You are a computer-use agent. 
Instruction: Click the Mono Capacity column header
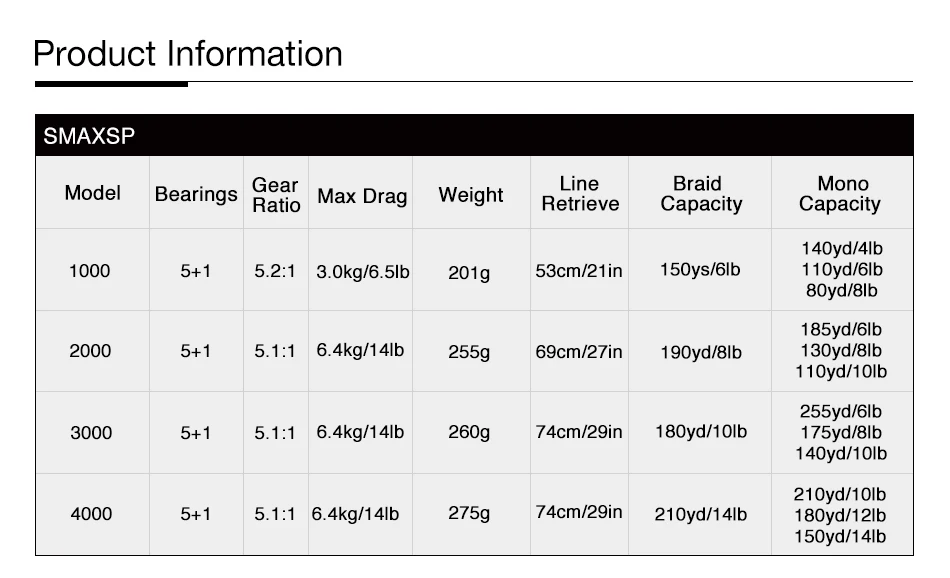842,193
